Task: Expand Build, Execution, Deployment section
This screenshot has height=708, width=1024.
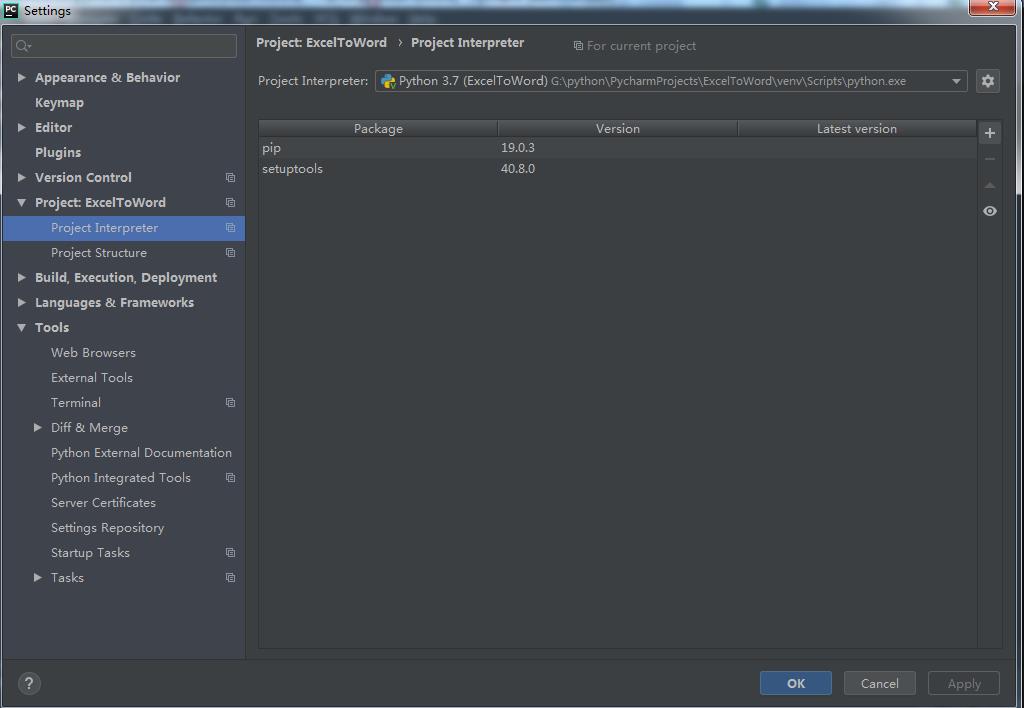Action: (x=22, y=278)
